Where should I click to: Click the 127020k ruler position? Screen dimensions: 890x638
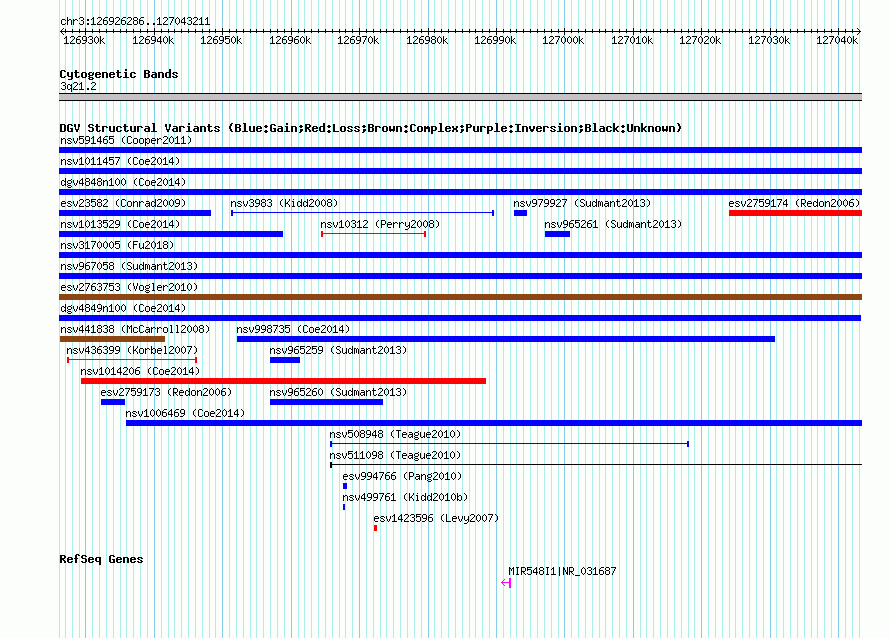pyautogui.click(x=700, y=40)
